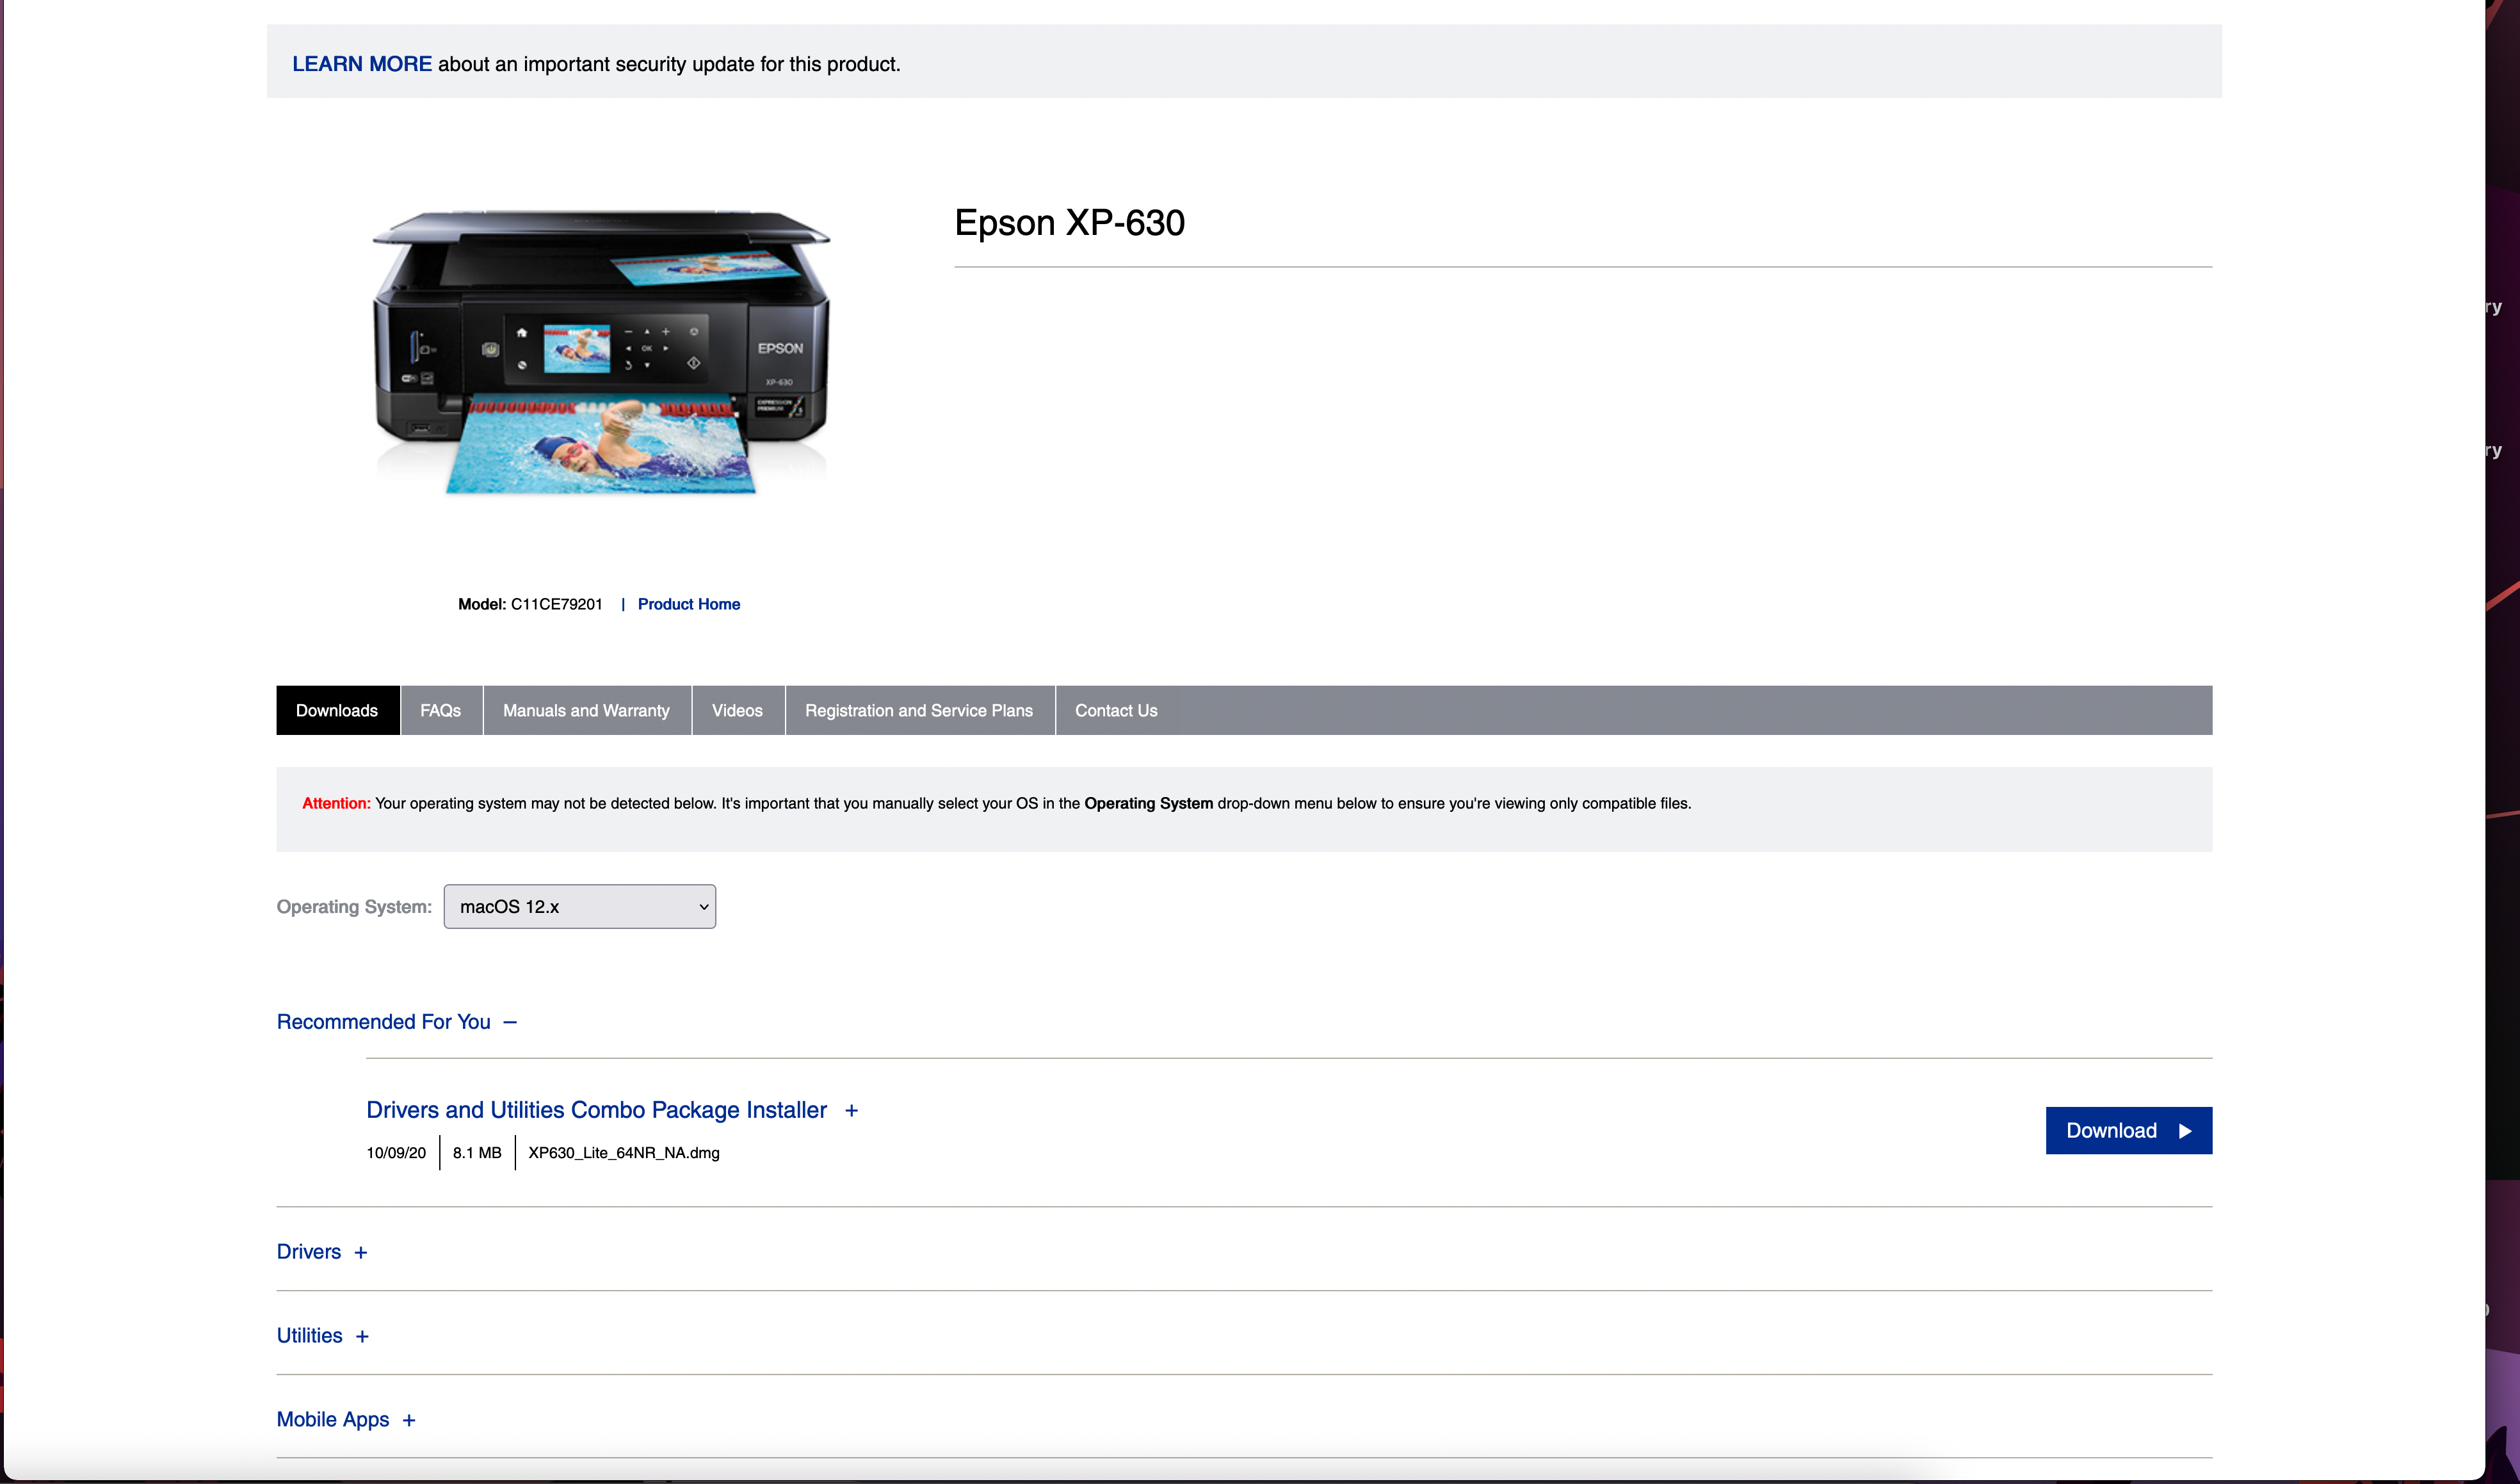Go to the Videos tab
This screenshot has height=1484, width=2520.
737,710
